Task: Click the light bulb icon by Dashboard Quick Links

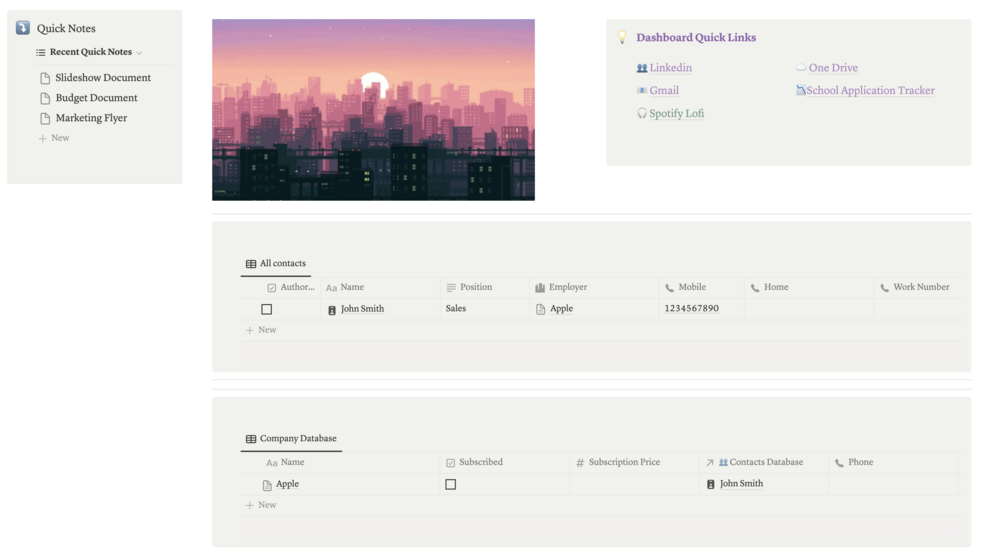Action: (622, 37)
